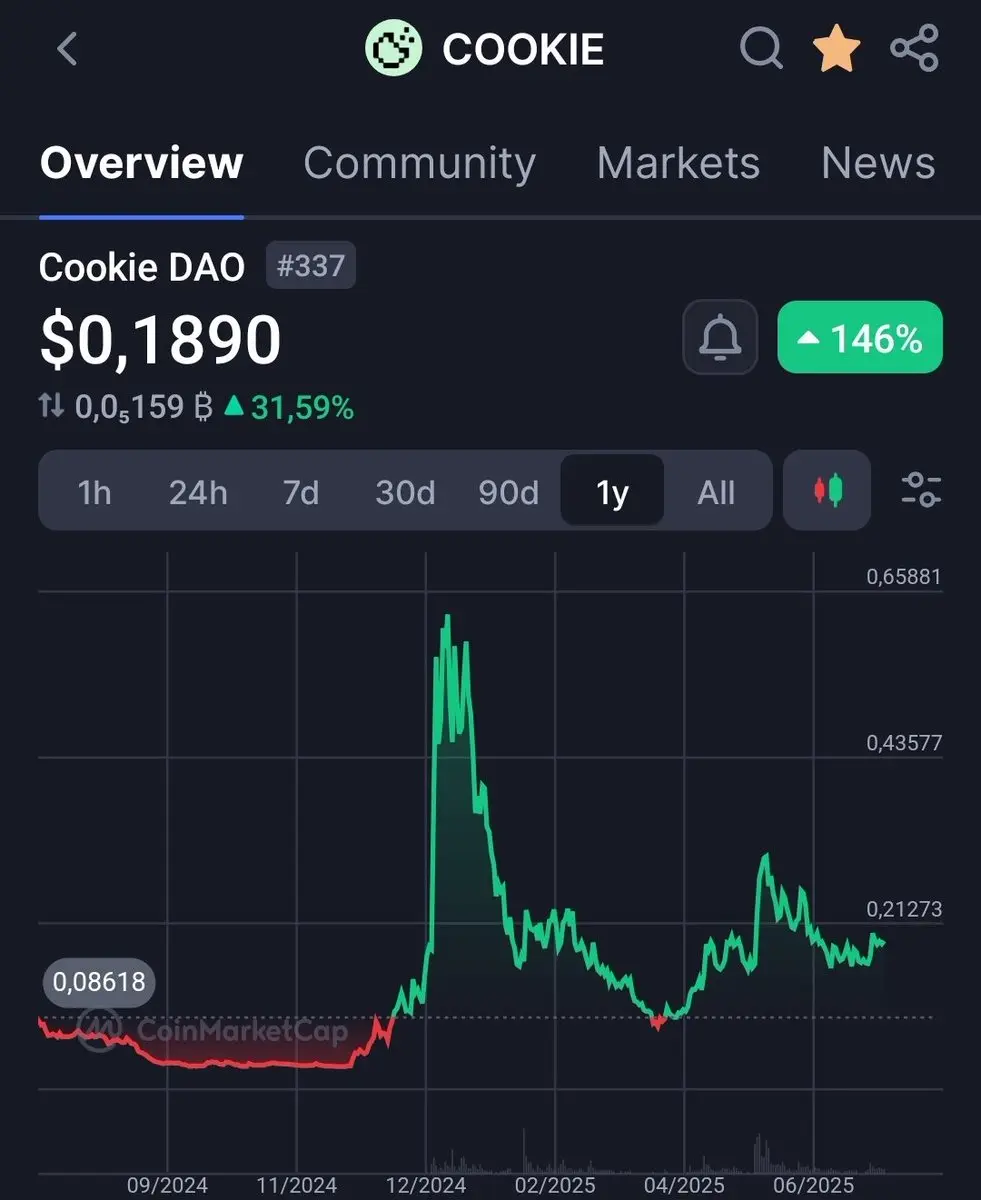Pick the 90d time range
Image resolution: width=981 pixels, height=1200 pixels.
(x=508, y=492)
